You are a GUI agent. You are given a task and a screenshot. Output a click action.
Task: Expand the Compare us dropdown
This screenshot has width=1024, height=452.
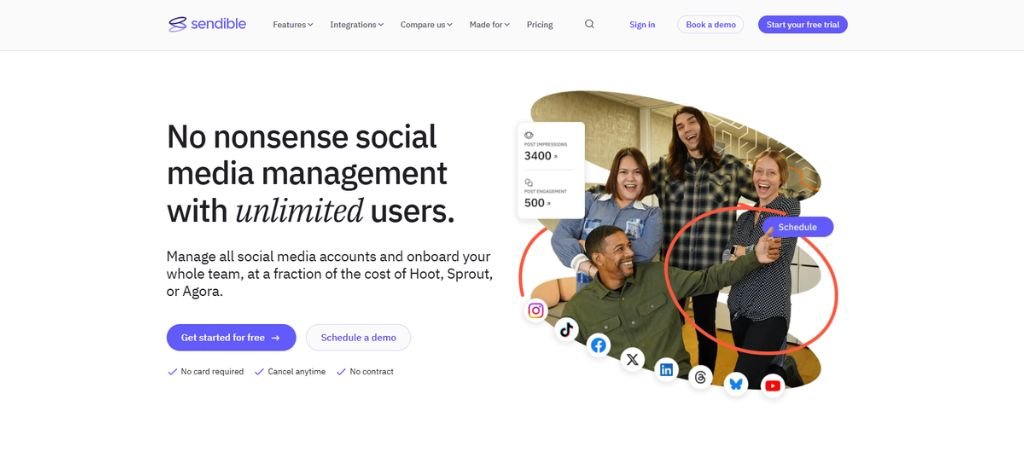coord(426,25)
